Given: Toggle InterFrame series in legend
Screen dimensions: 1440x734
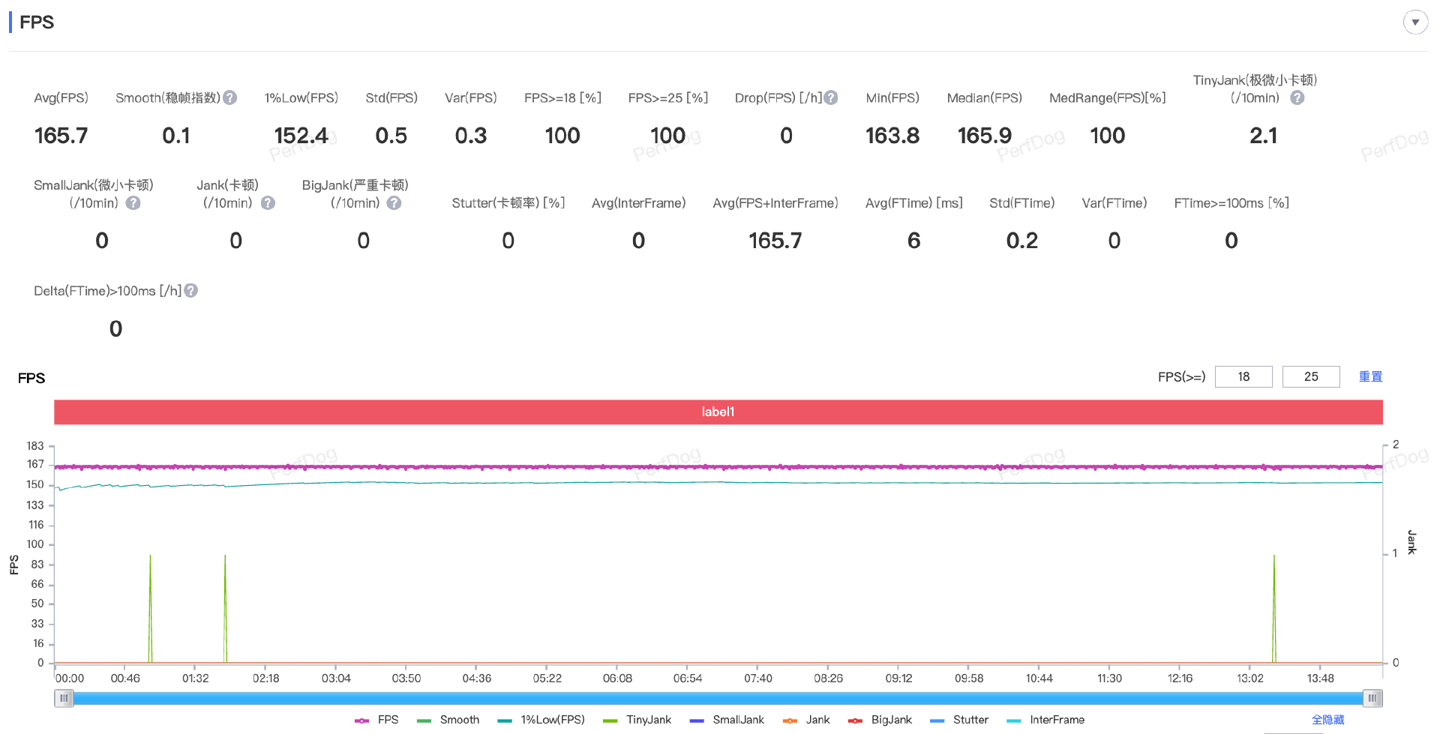Looking at the screenshot, I should 1046,720.
